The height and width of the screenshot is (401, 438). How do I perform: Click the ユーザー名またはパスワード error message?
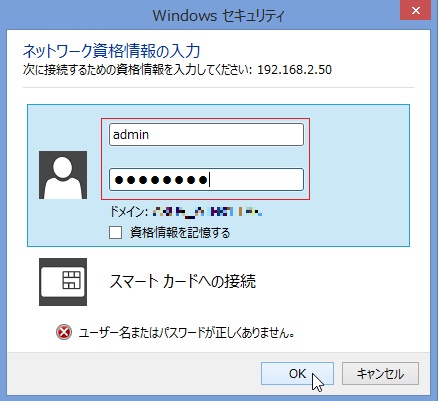[x=186, y=333]
